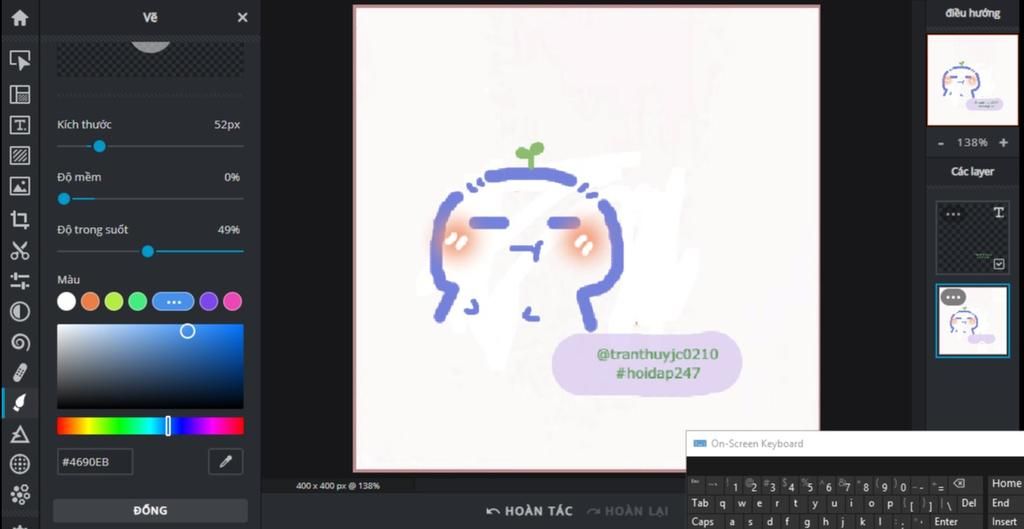Select the Heal bandage tool
Viewport: 1024px width, 529px height.
pyautogui.click(x=20, y=373)
